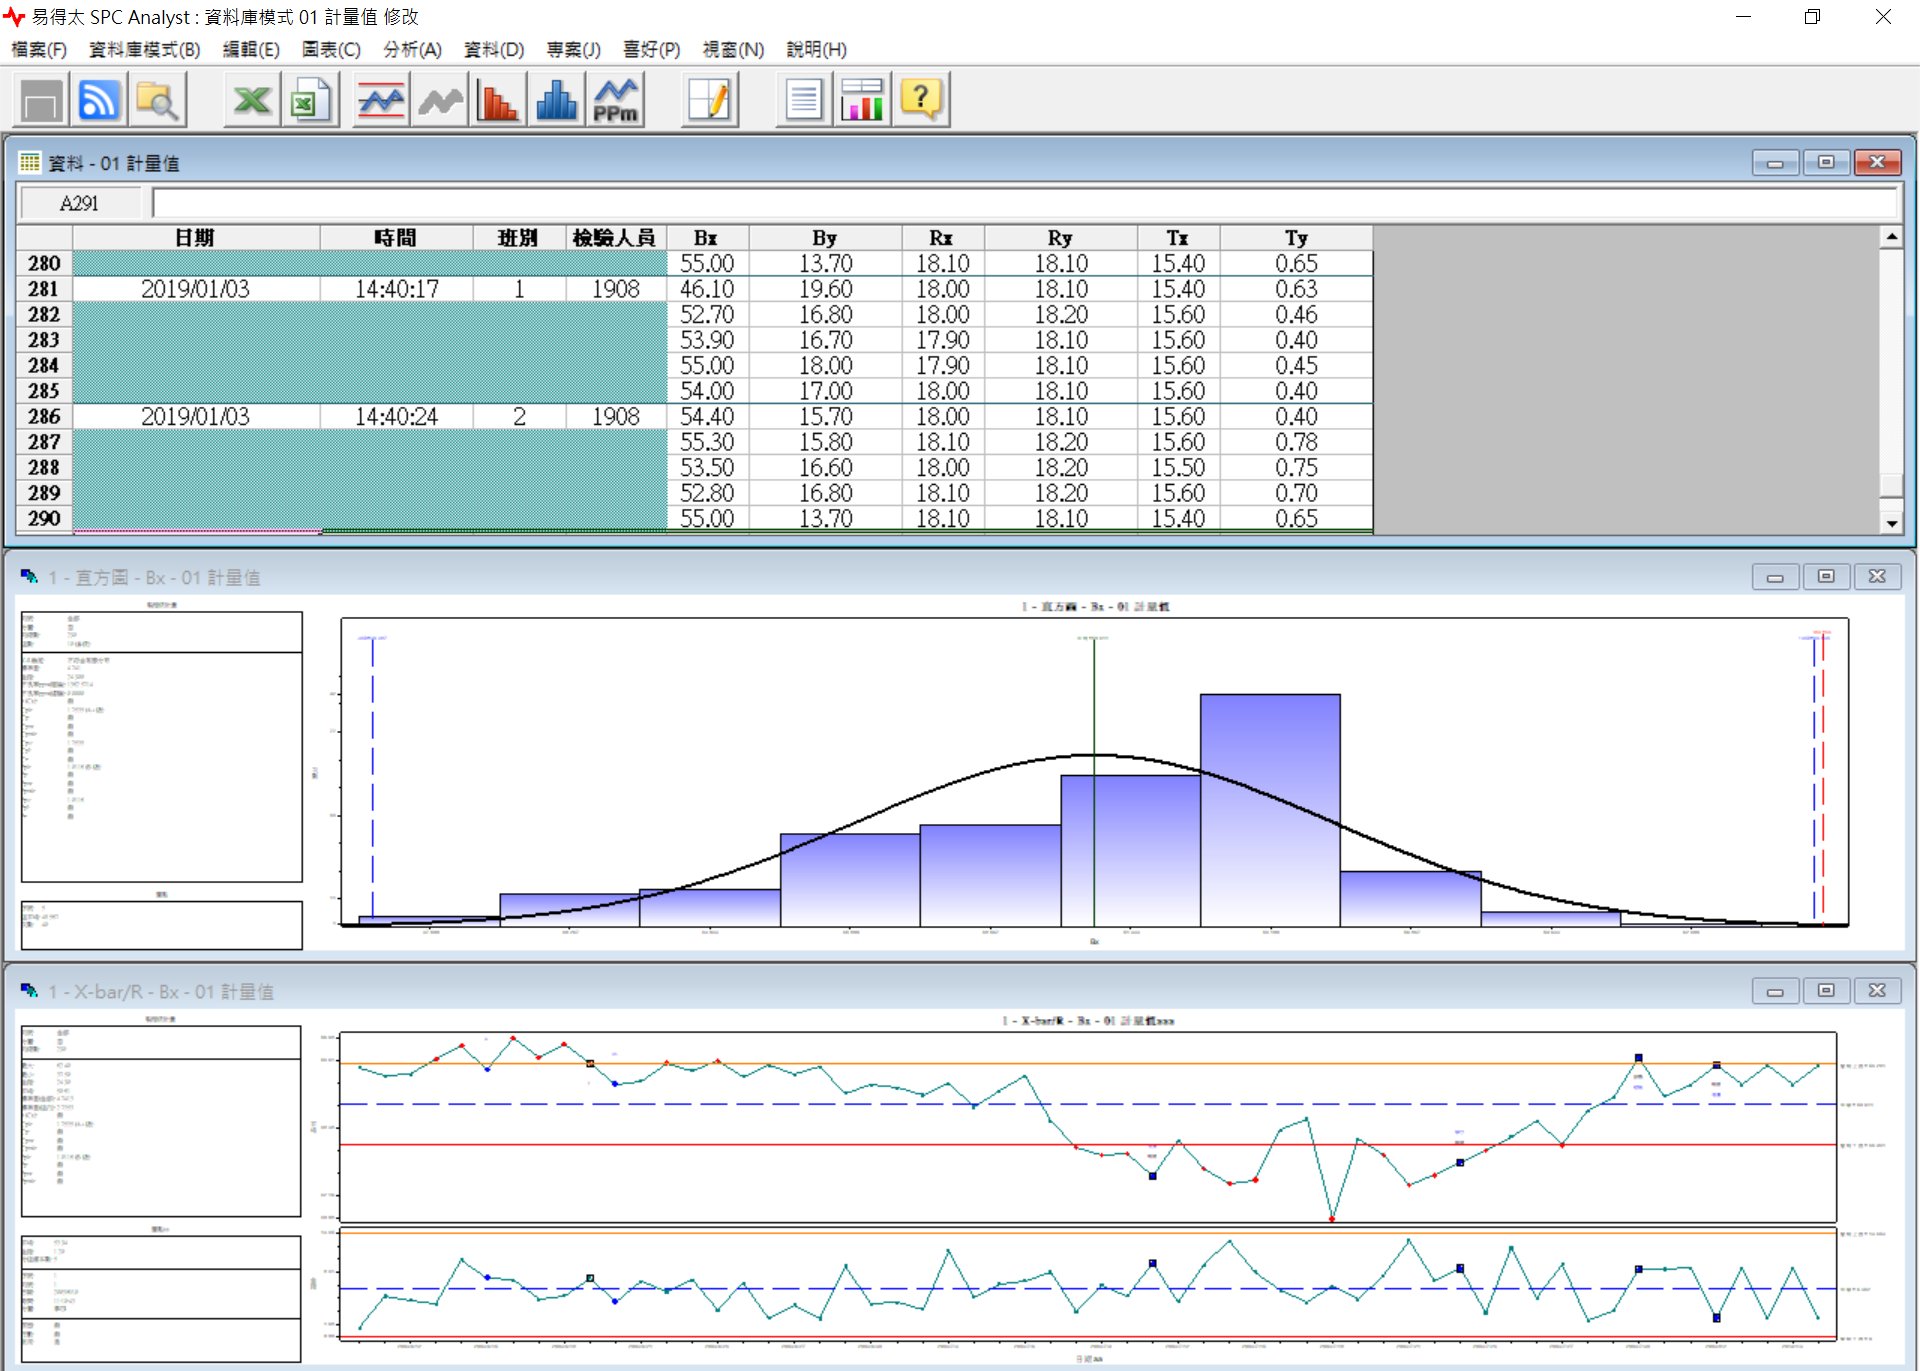
Task: Click the gray trend chart icon
Action: (438, 99)
